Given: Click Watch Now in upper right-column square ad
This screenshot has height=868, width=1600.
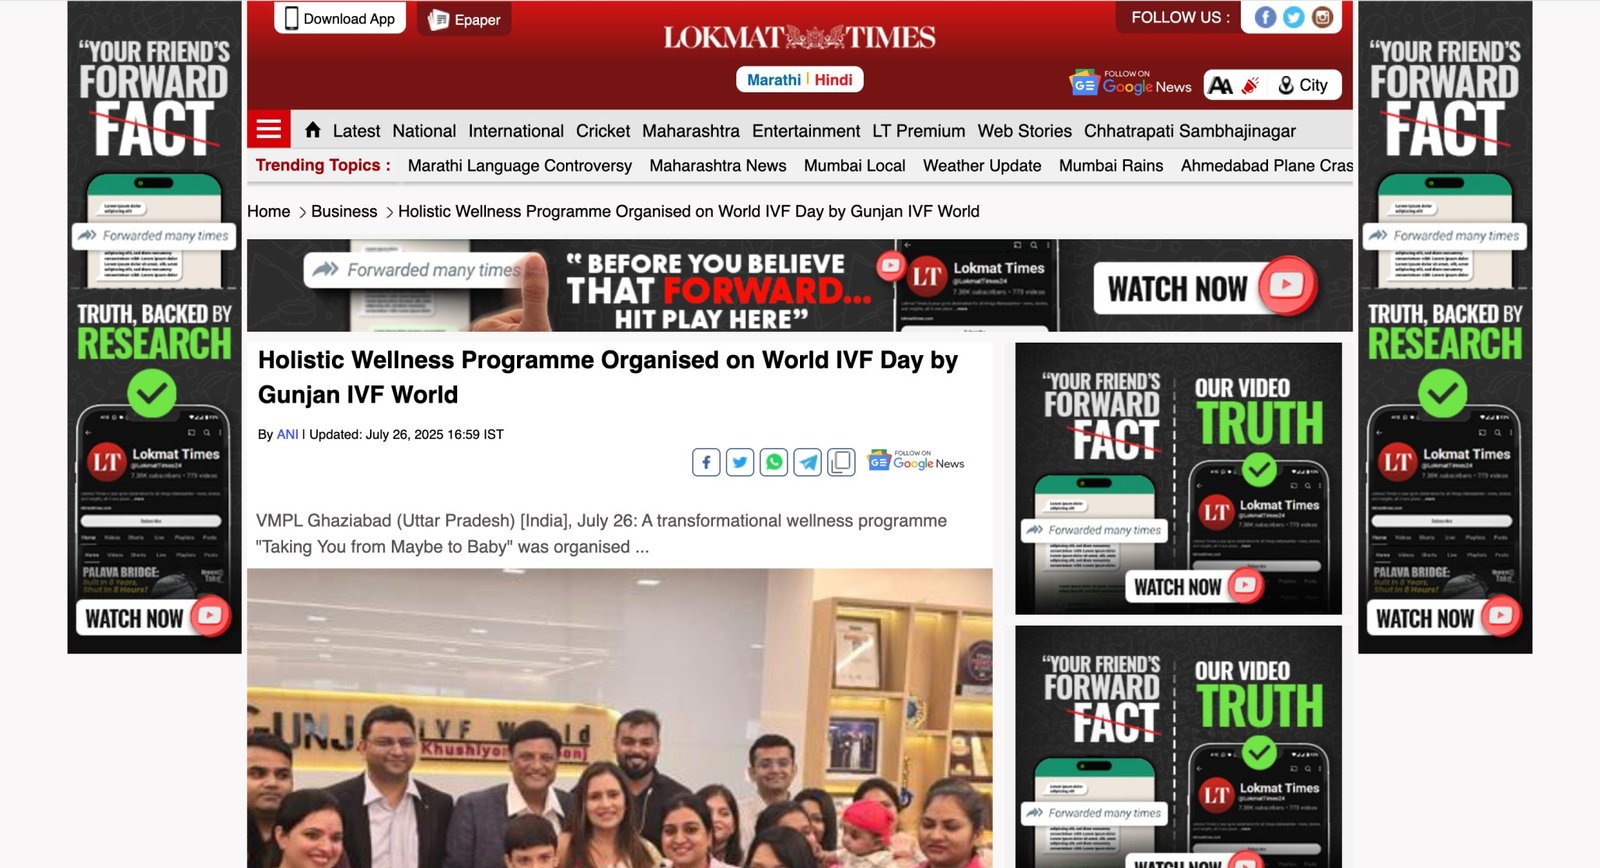Looking at the screenshot, I should (1195, 587).
